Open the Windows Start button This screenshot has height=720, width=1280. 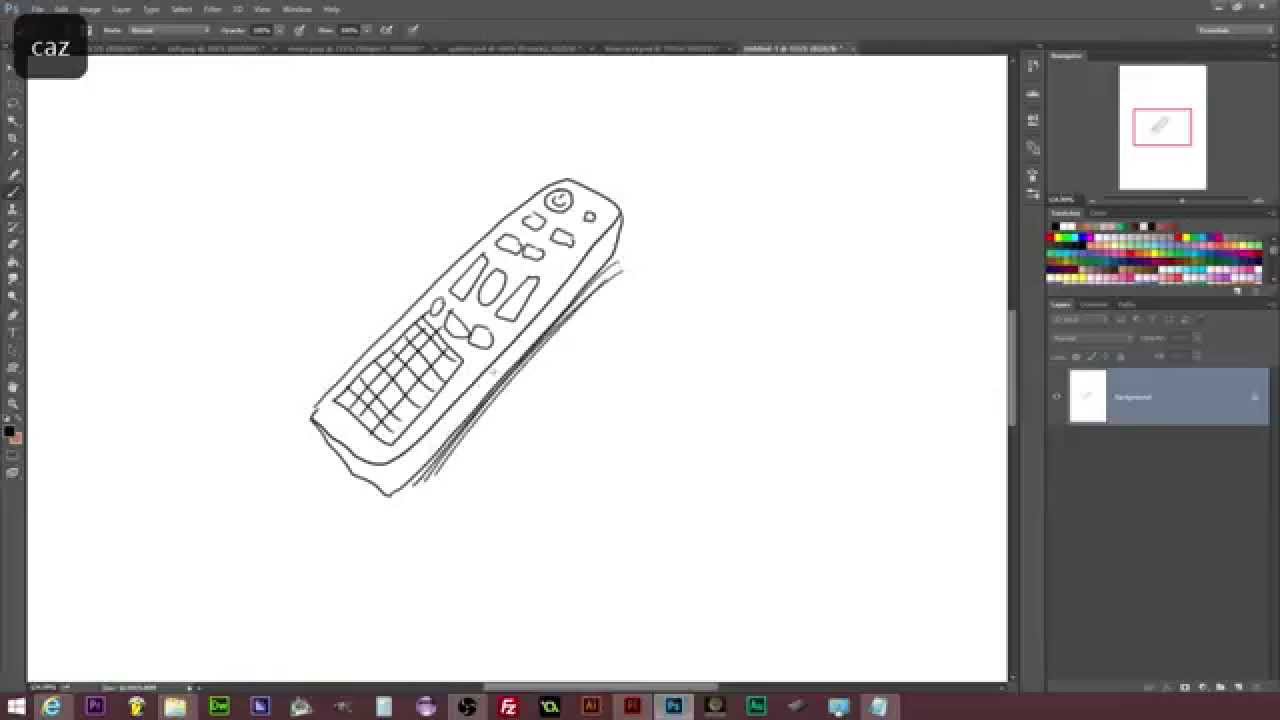(16, 706)
